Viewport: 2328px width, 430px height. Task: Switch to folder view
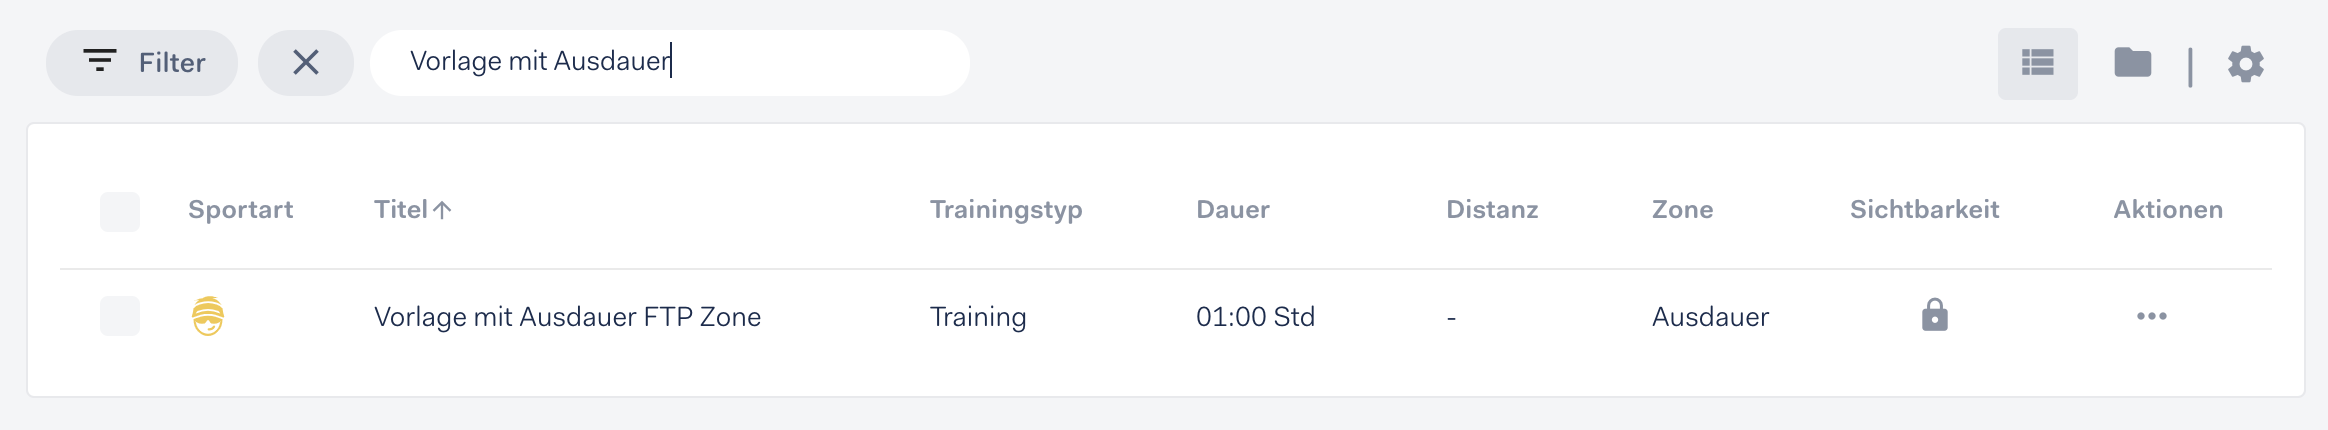(x=2133, y=63)
